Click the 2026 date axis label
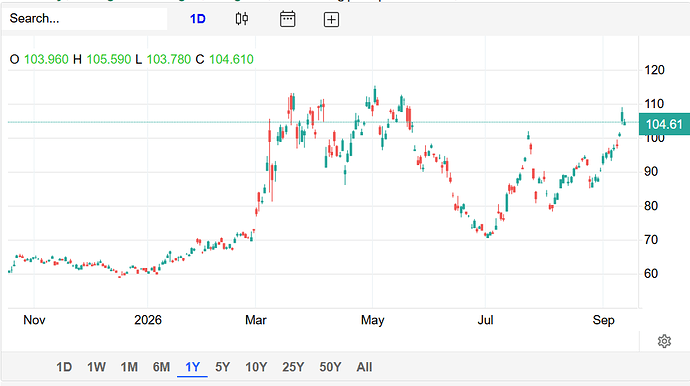 (148, 320)
